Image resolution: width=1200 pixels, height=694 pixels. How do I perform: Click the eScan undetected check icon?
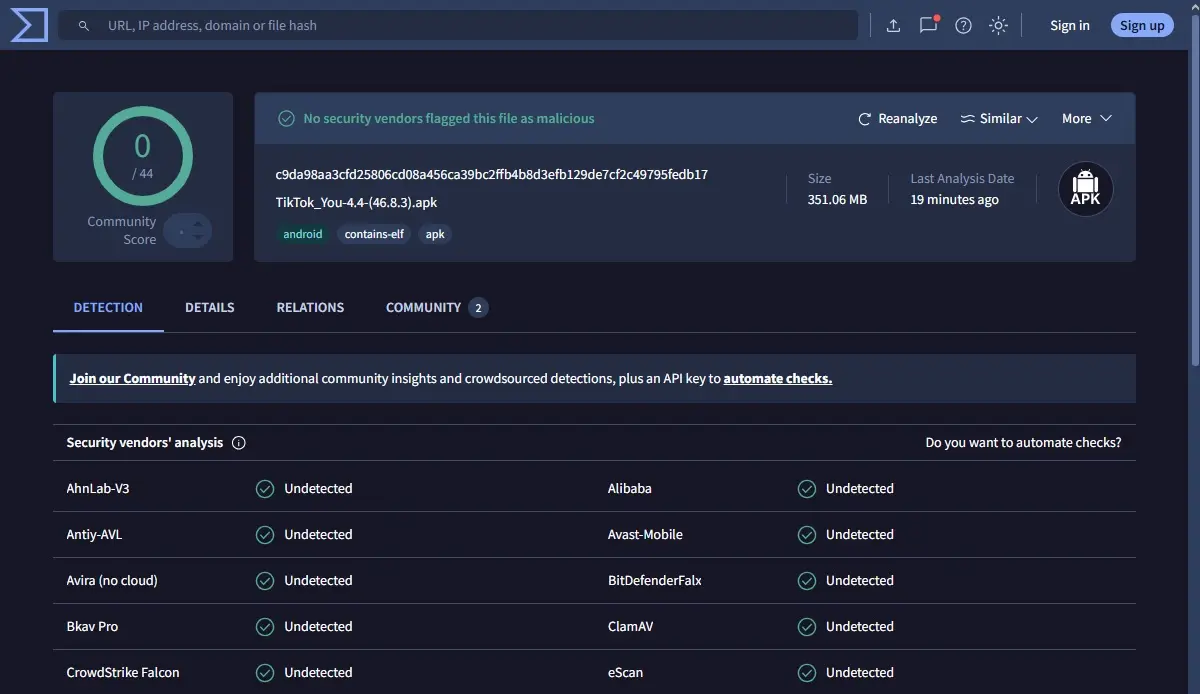(x=807, y=673)
